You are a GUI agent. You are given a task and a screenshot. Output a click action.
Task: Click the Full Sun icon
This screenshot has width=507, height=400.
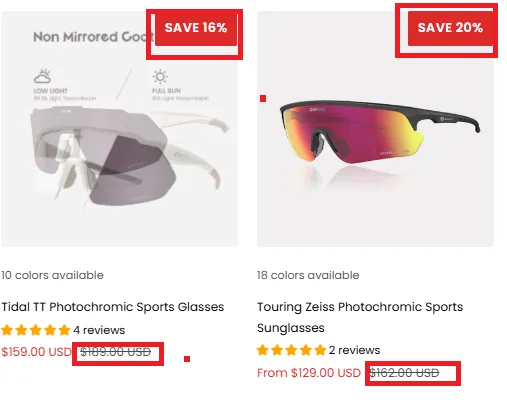click(x=160, y=77)
